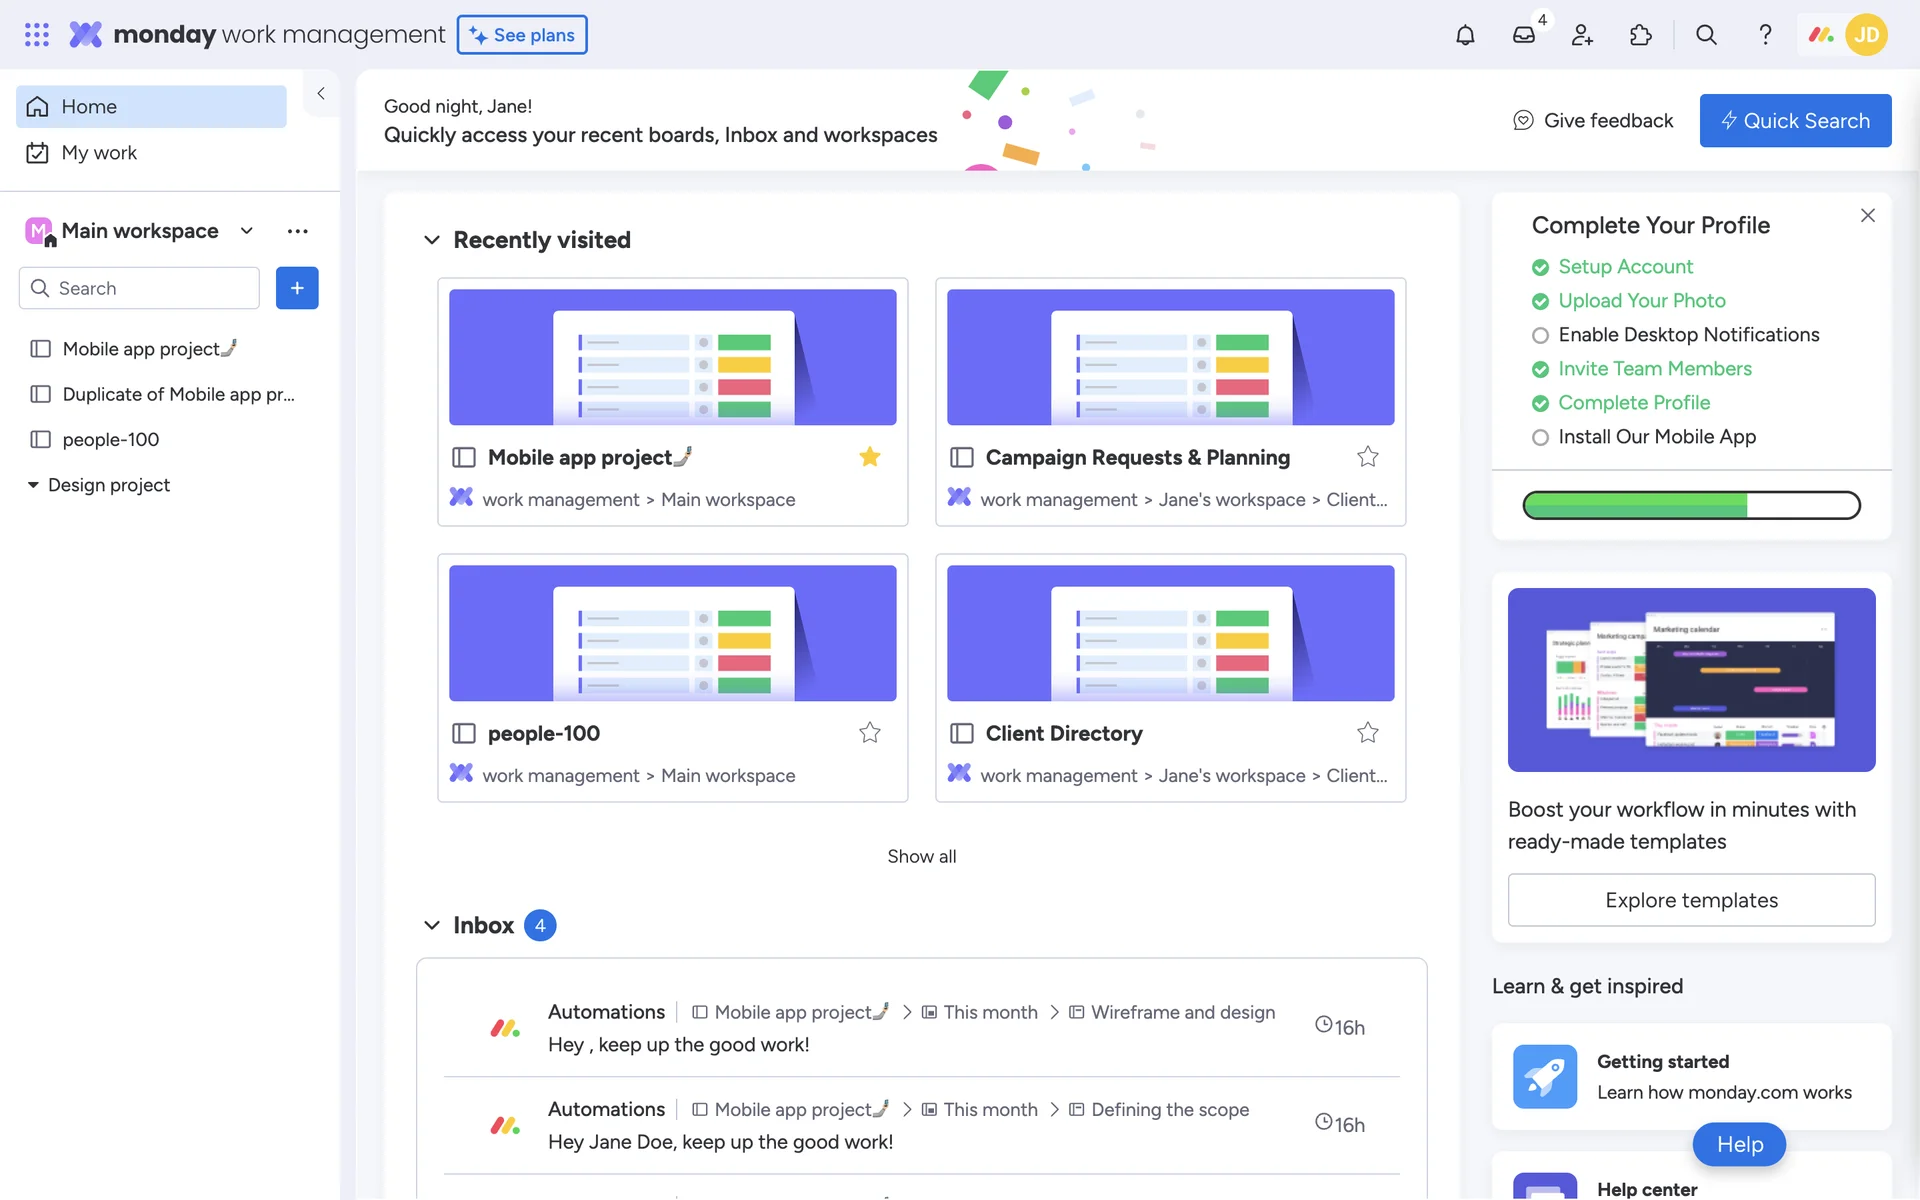Open the help question mark icon
Image resolution: width=1920 pixels, height=1200 pixels.
[1765, 35]
